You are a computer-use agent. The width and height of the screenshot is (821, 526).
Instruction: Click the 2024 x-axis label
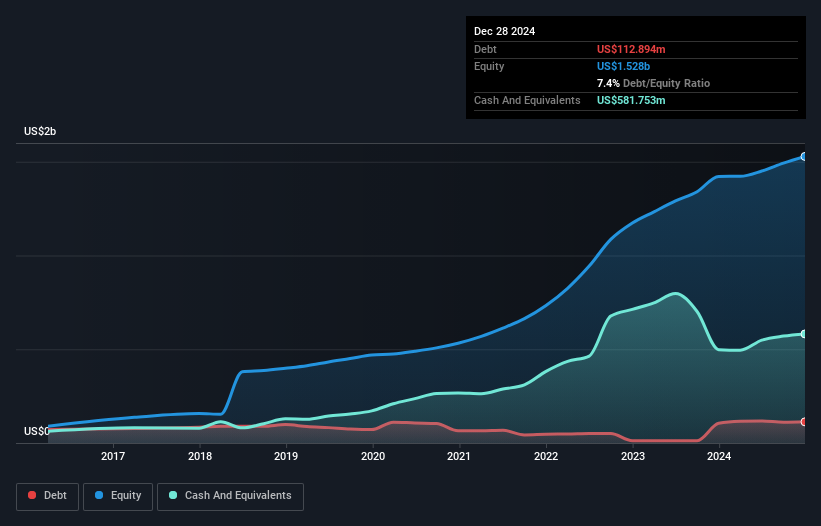719,456
